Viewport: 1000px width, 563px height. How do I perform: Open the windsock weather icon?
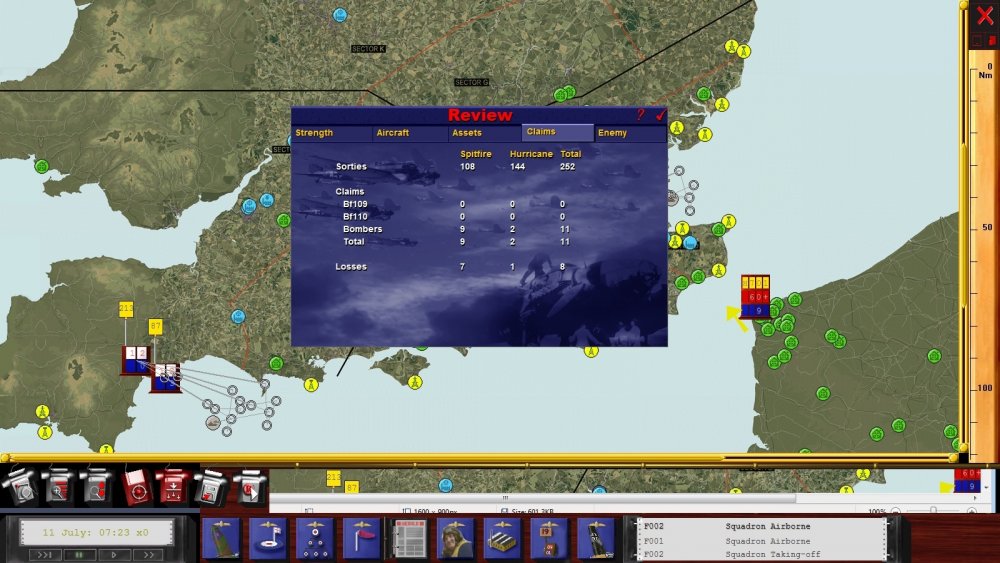(362, 538)
